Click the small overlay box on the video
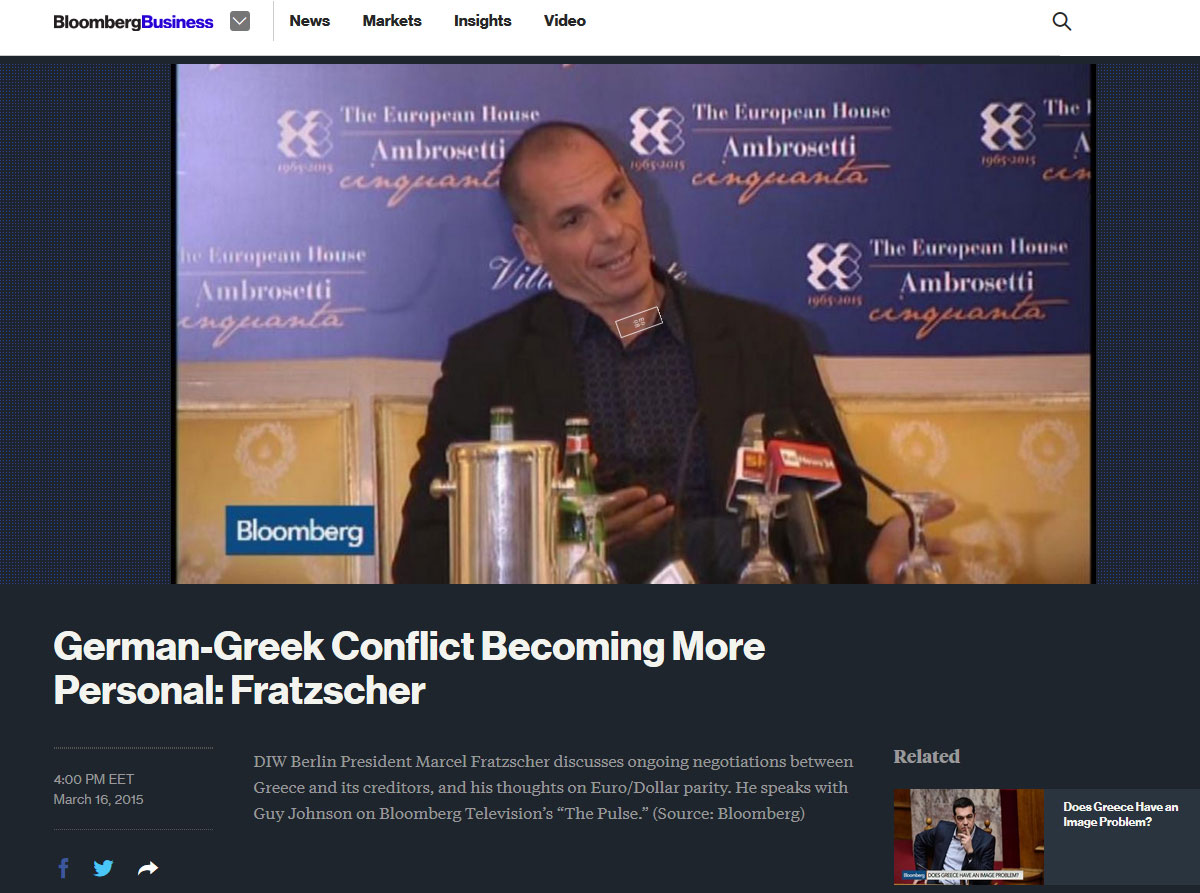1200x893 pixels. pyautogui.click(x=639, y=321)
